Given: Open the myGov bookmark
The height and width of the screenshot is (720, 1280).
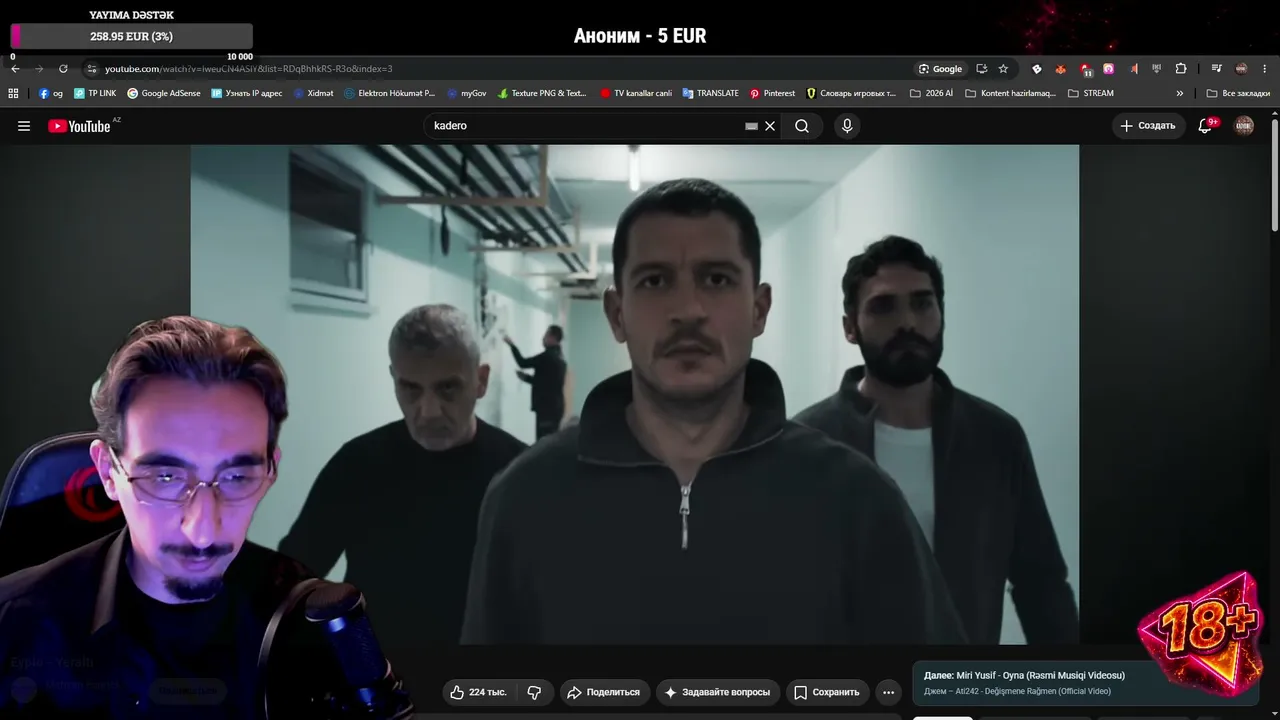Looking at the screenshot, I should click(466, 93).
